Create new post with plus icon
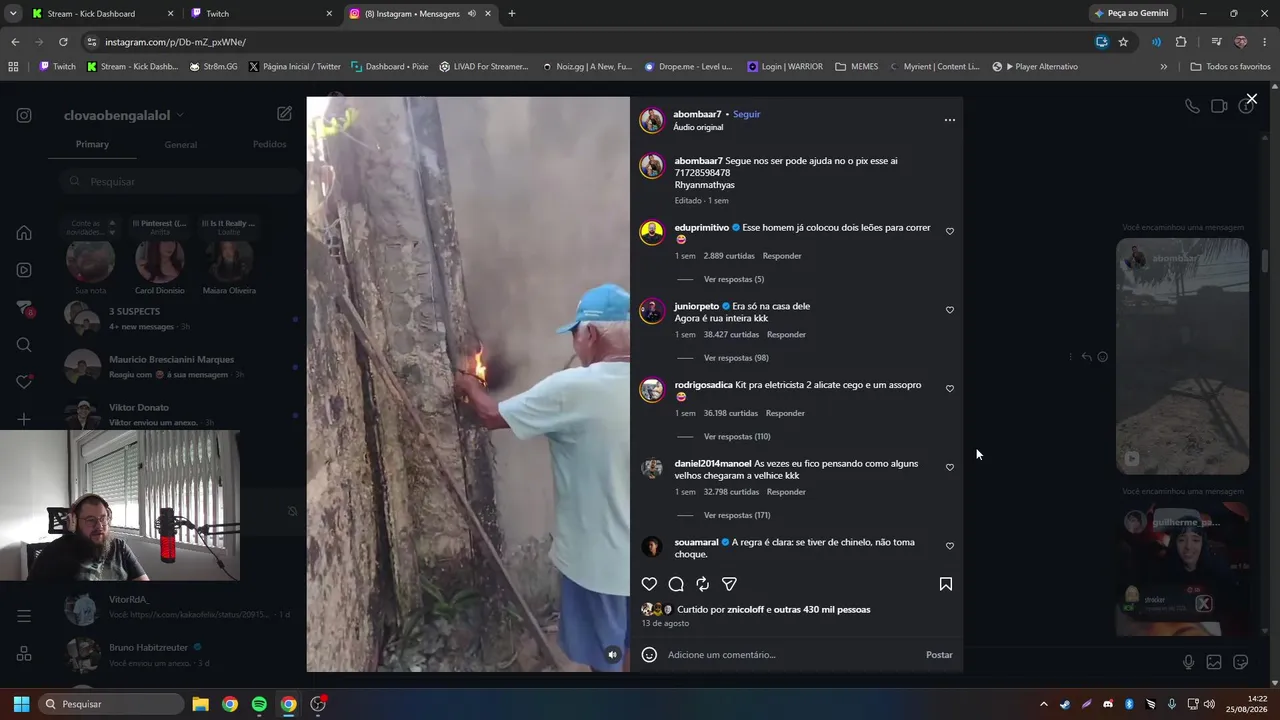Image resolution: width=1280 pixels, height=720 pixels. coord(24,419)
